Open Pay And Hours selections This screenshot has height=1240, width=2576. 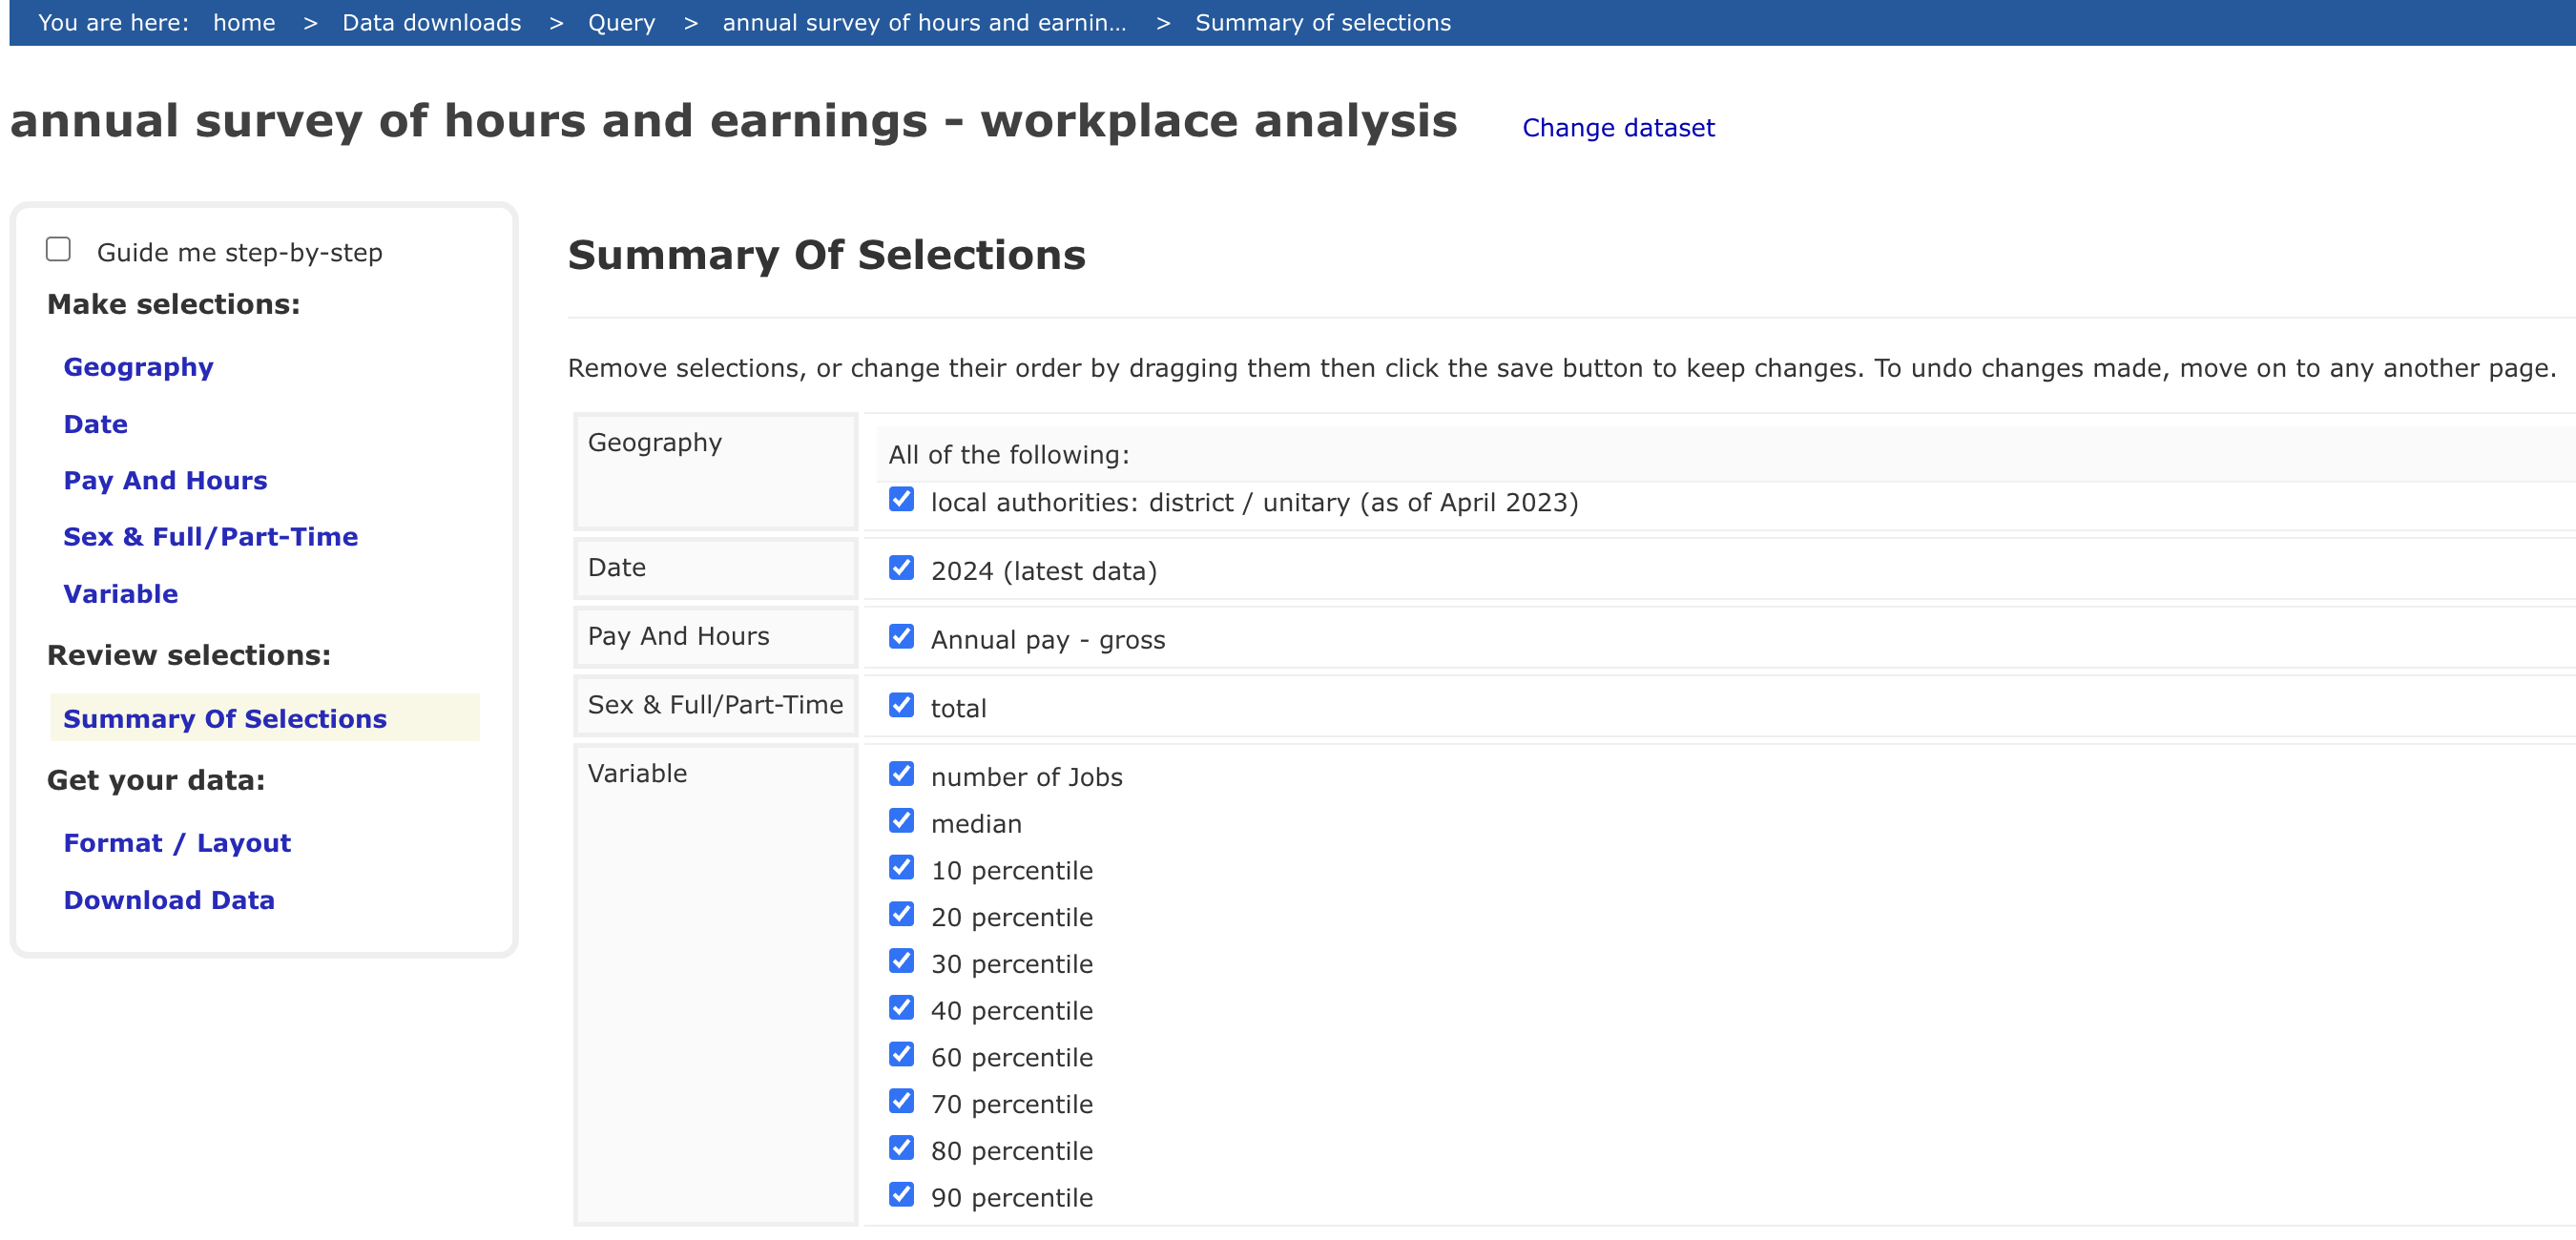click(165, 480)
